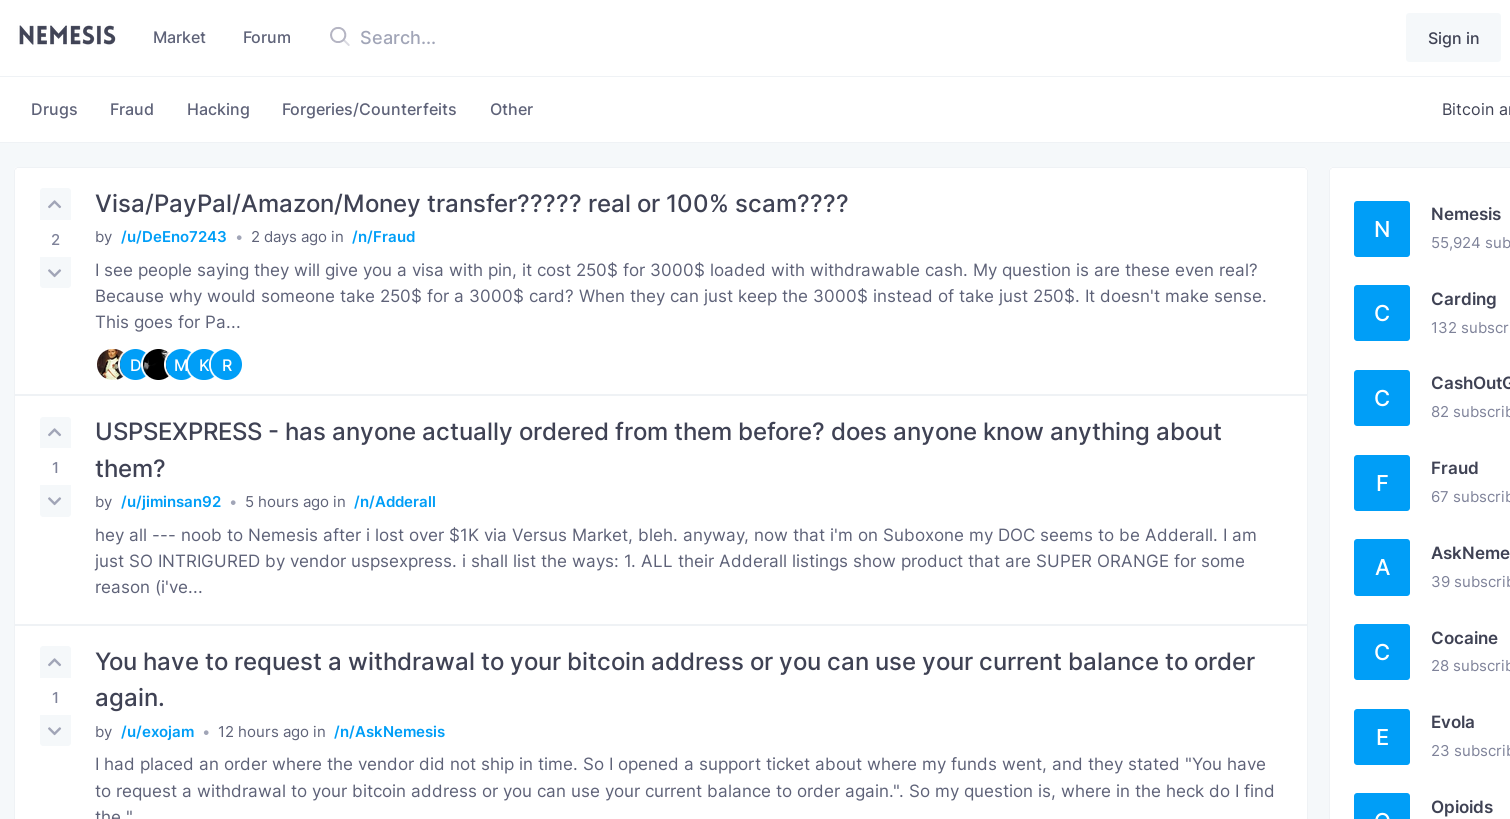
Task: Switch to the Forum tab
Action: [267, 37]
